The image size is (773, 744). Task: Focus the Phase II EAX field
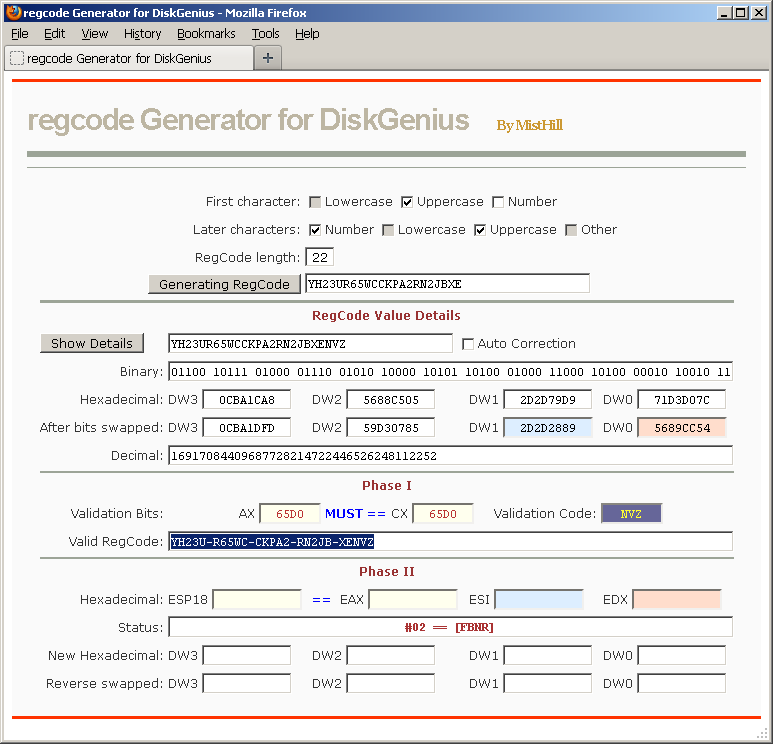[x=413, y=600]
